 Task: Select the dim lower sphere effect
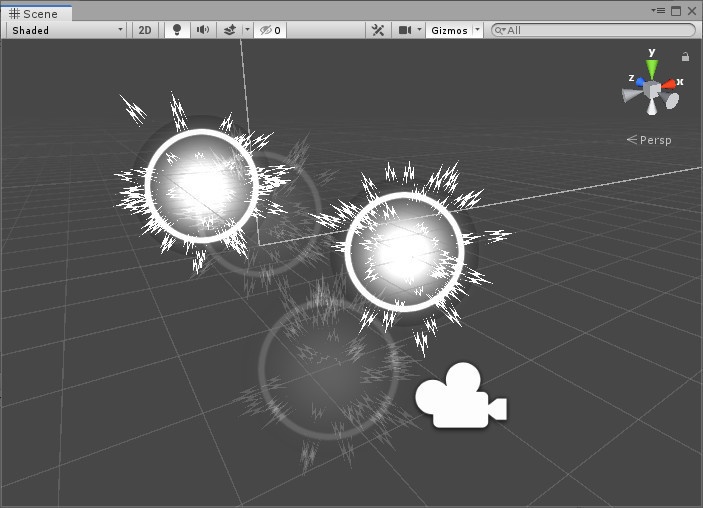pyautogui.click(x=328, y=370)
